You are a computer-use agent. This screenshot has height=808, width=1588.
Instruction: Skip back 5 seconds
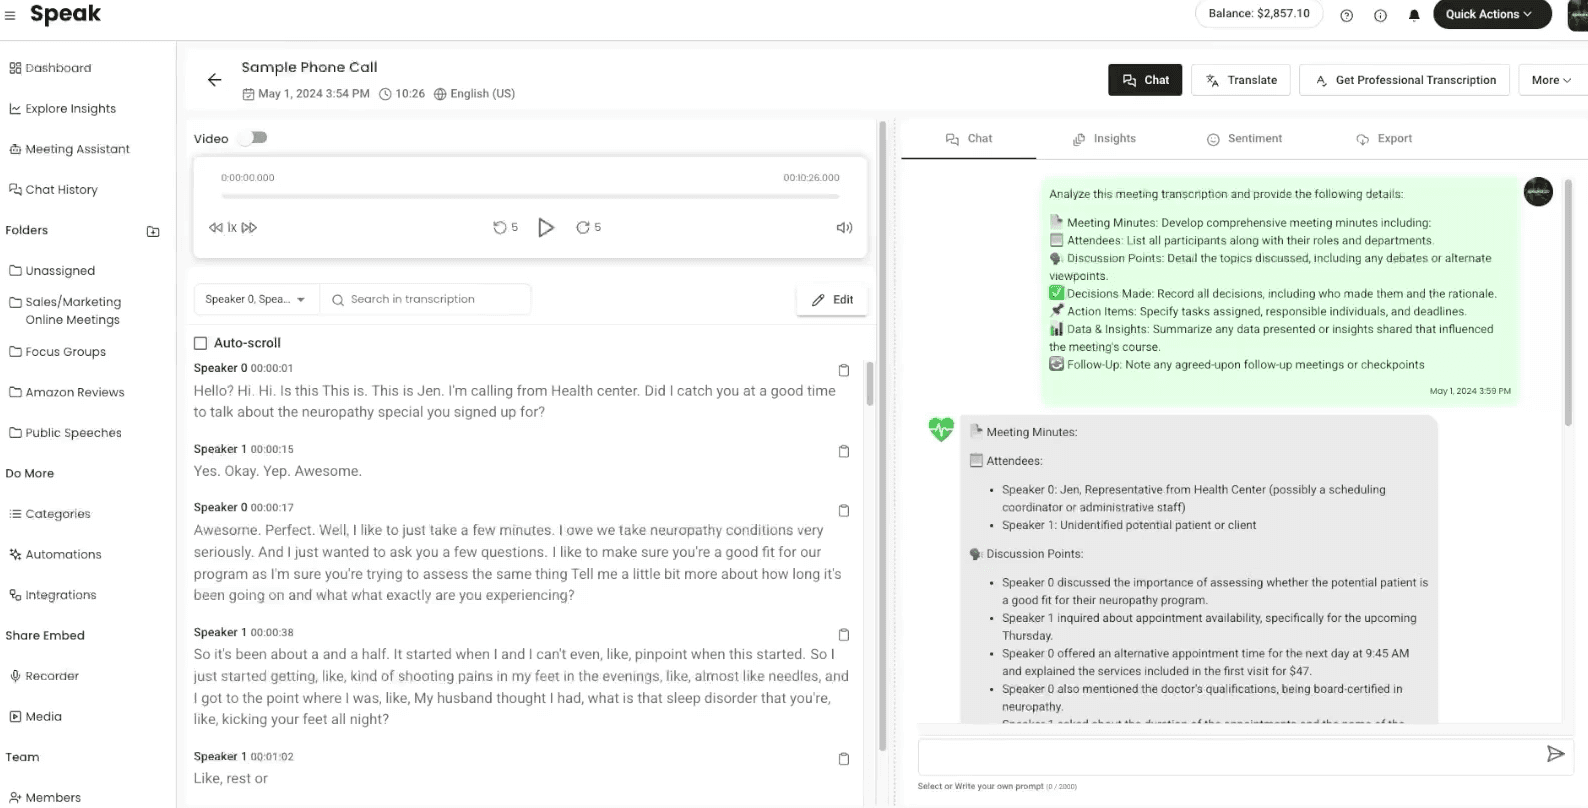click(505, 228)
